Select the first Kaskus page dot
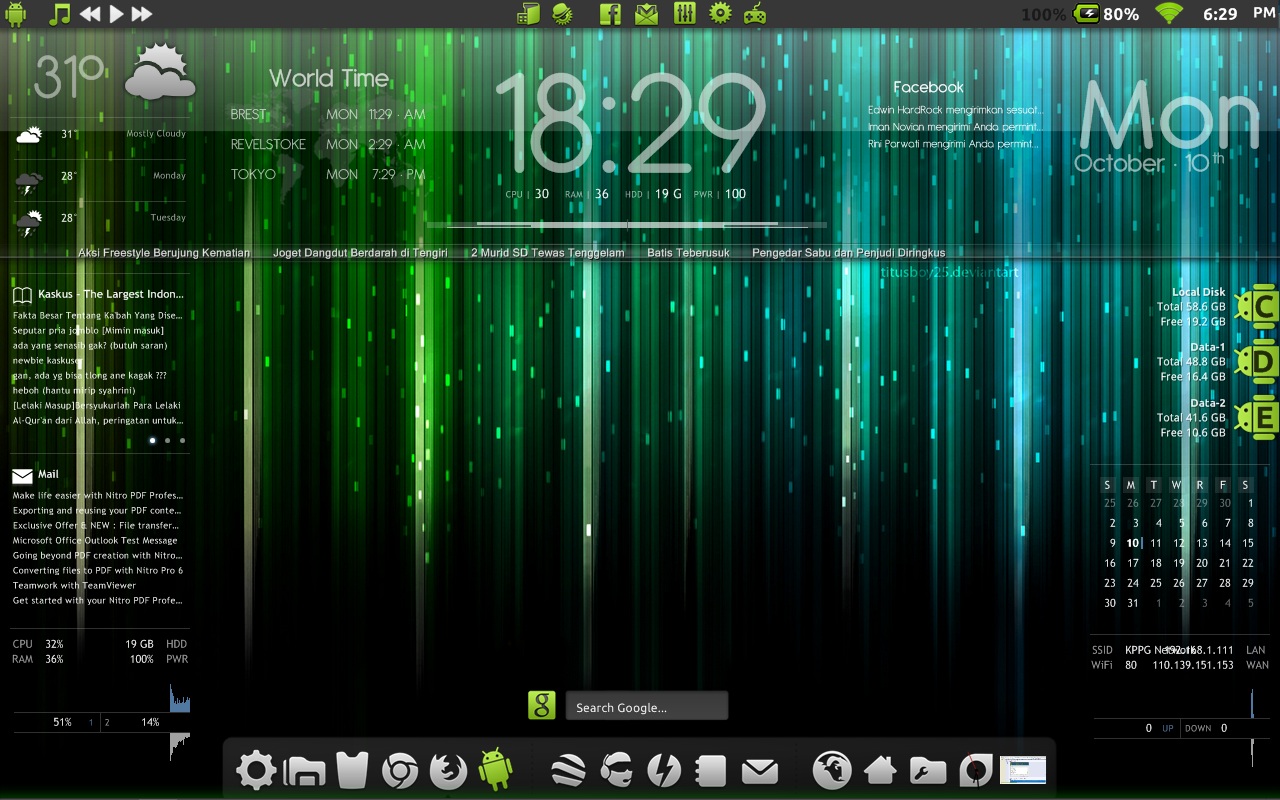Screen dimensions: 1280x800 click(x=152, y=440)
